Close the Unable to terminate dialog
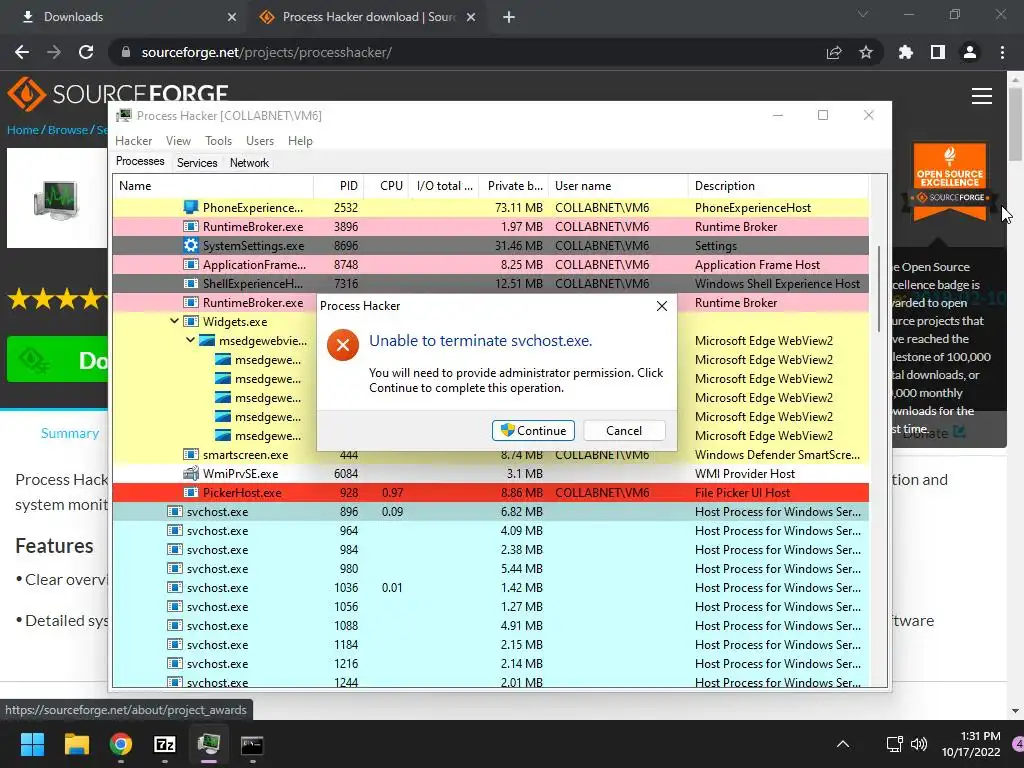The width and height of the screenshot is (1024, 768). pos(662,306)
